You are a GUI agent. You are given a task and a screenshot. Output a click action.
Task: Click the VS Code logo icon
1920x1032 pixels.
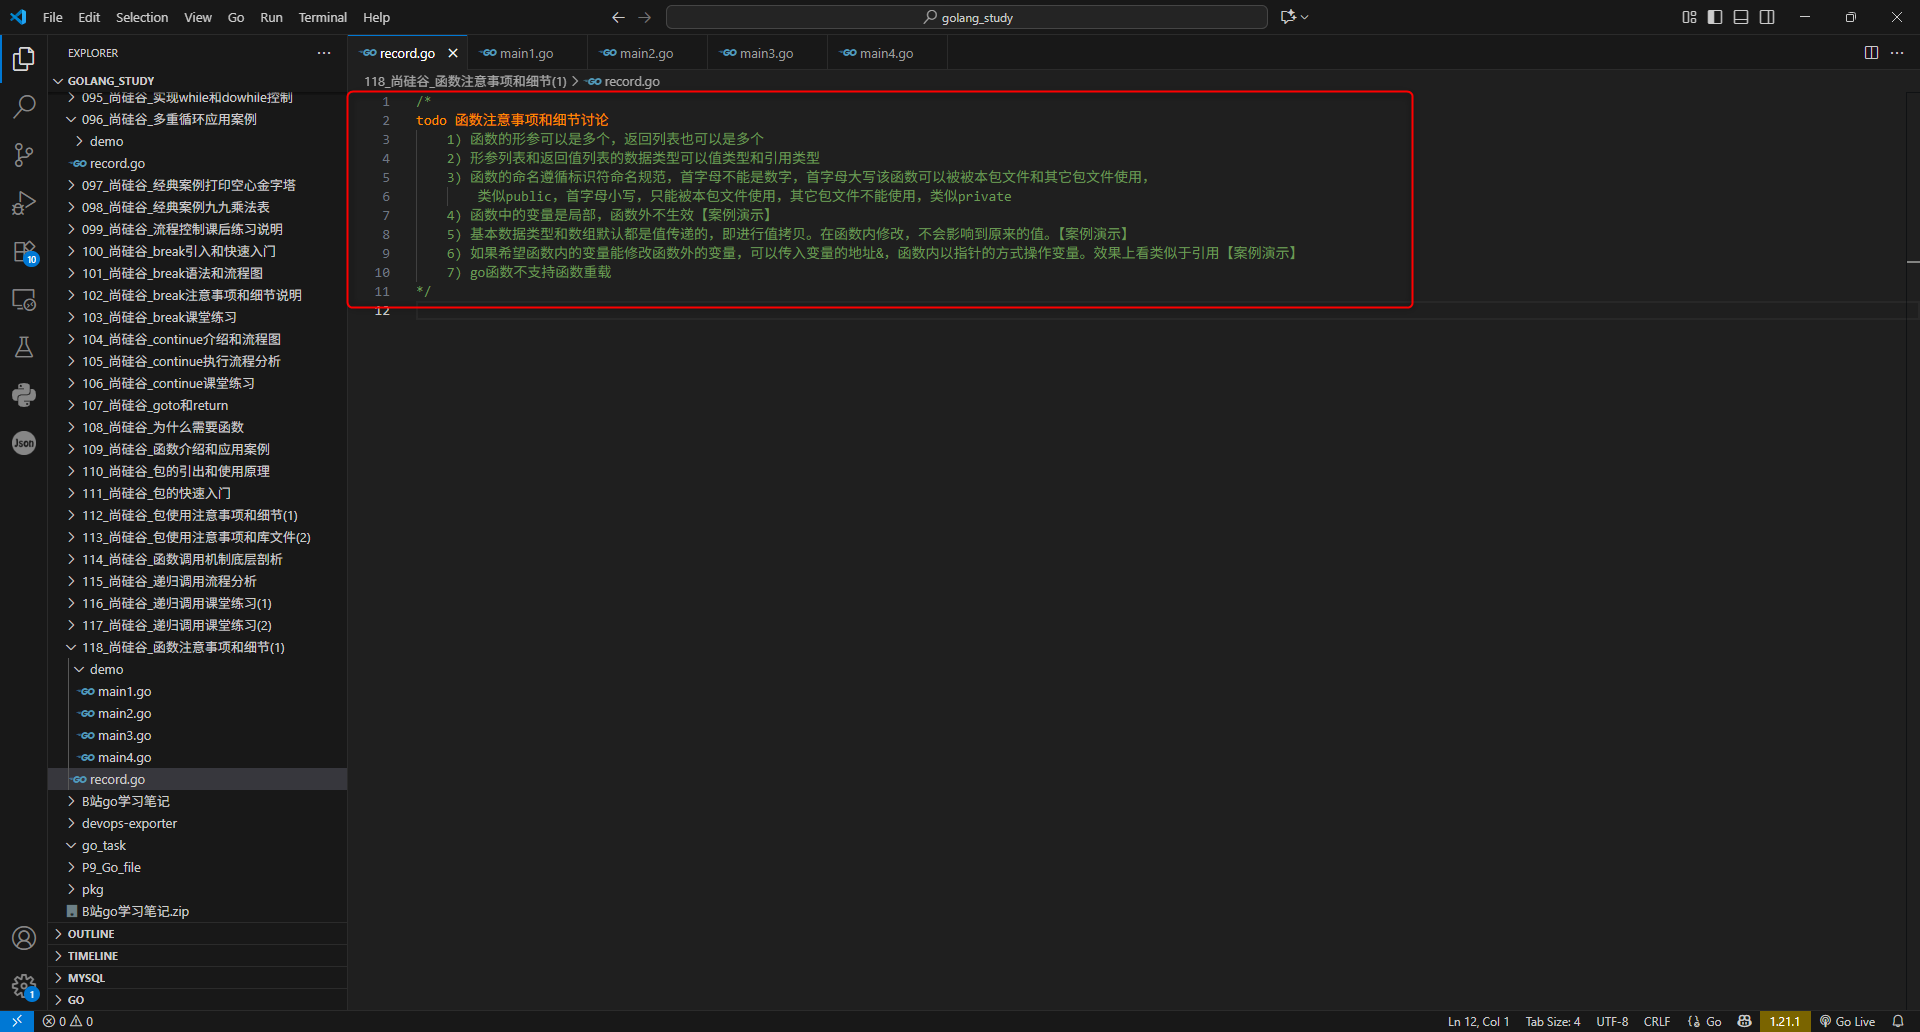(18, 17)
